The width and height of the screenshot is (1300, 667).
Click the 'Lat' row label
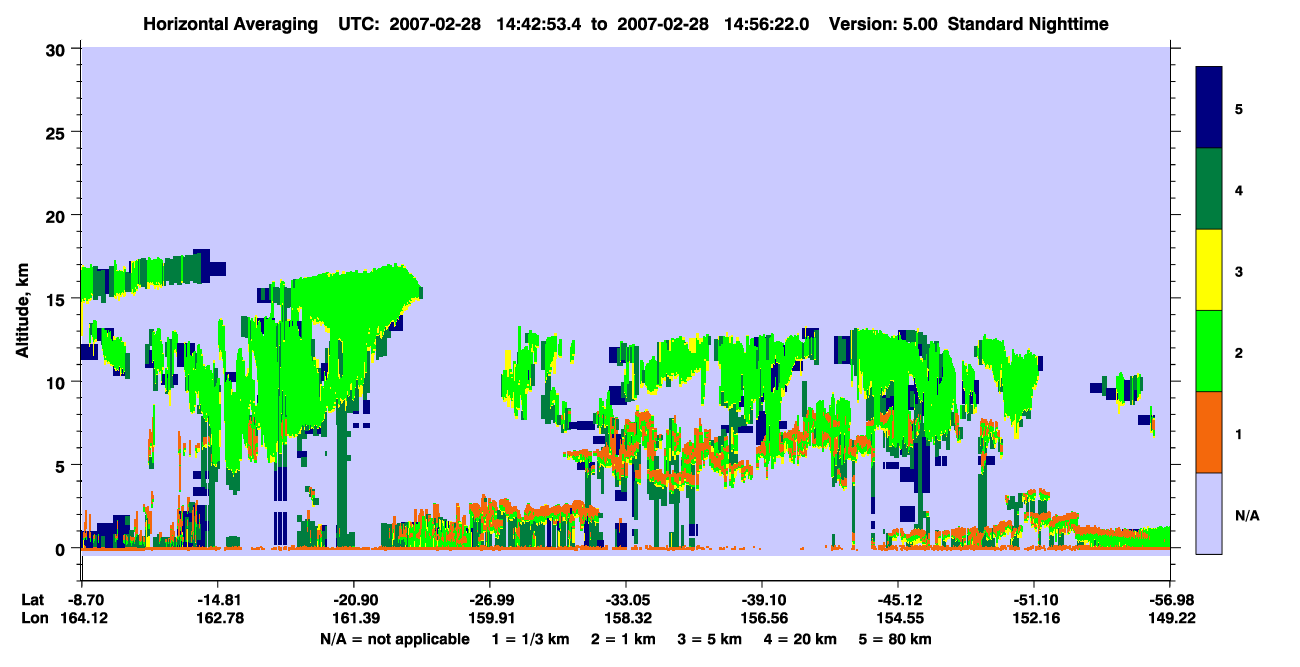coord(32,599)
